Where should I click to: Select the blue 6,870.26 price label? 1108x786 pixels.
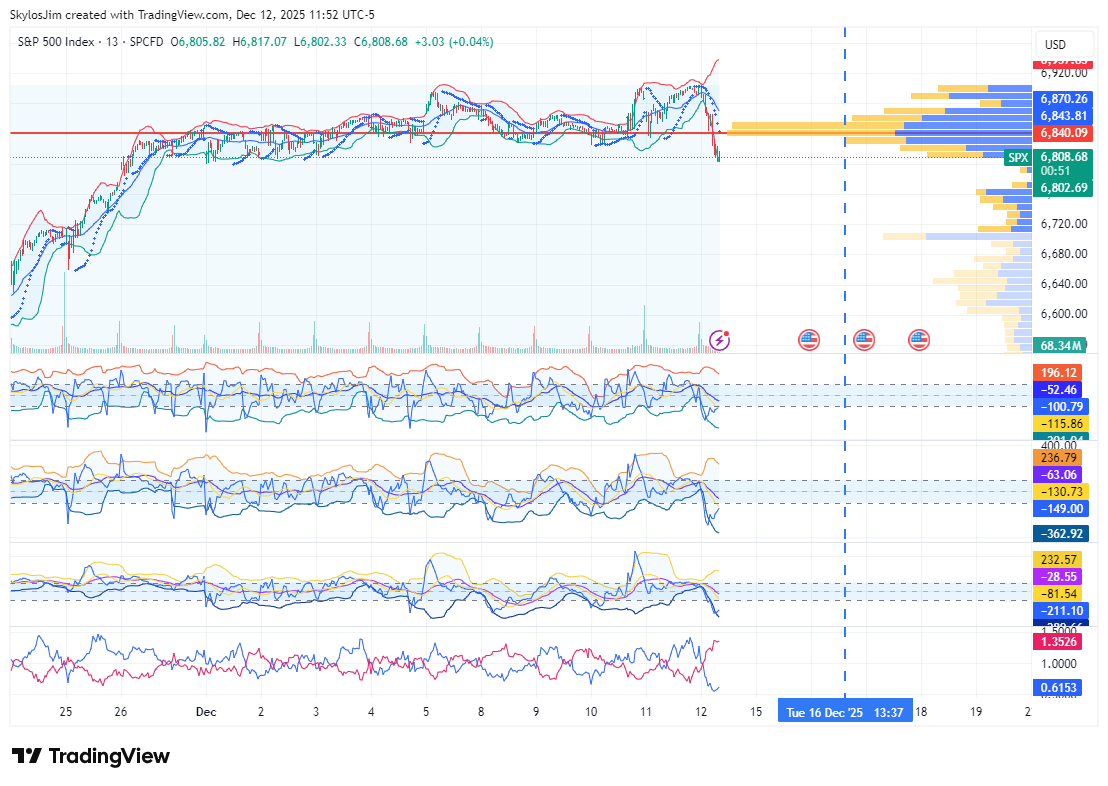click(x=1062, y=99)
